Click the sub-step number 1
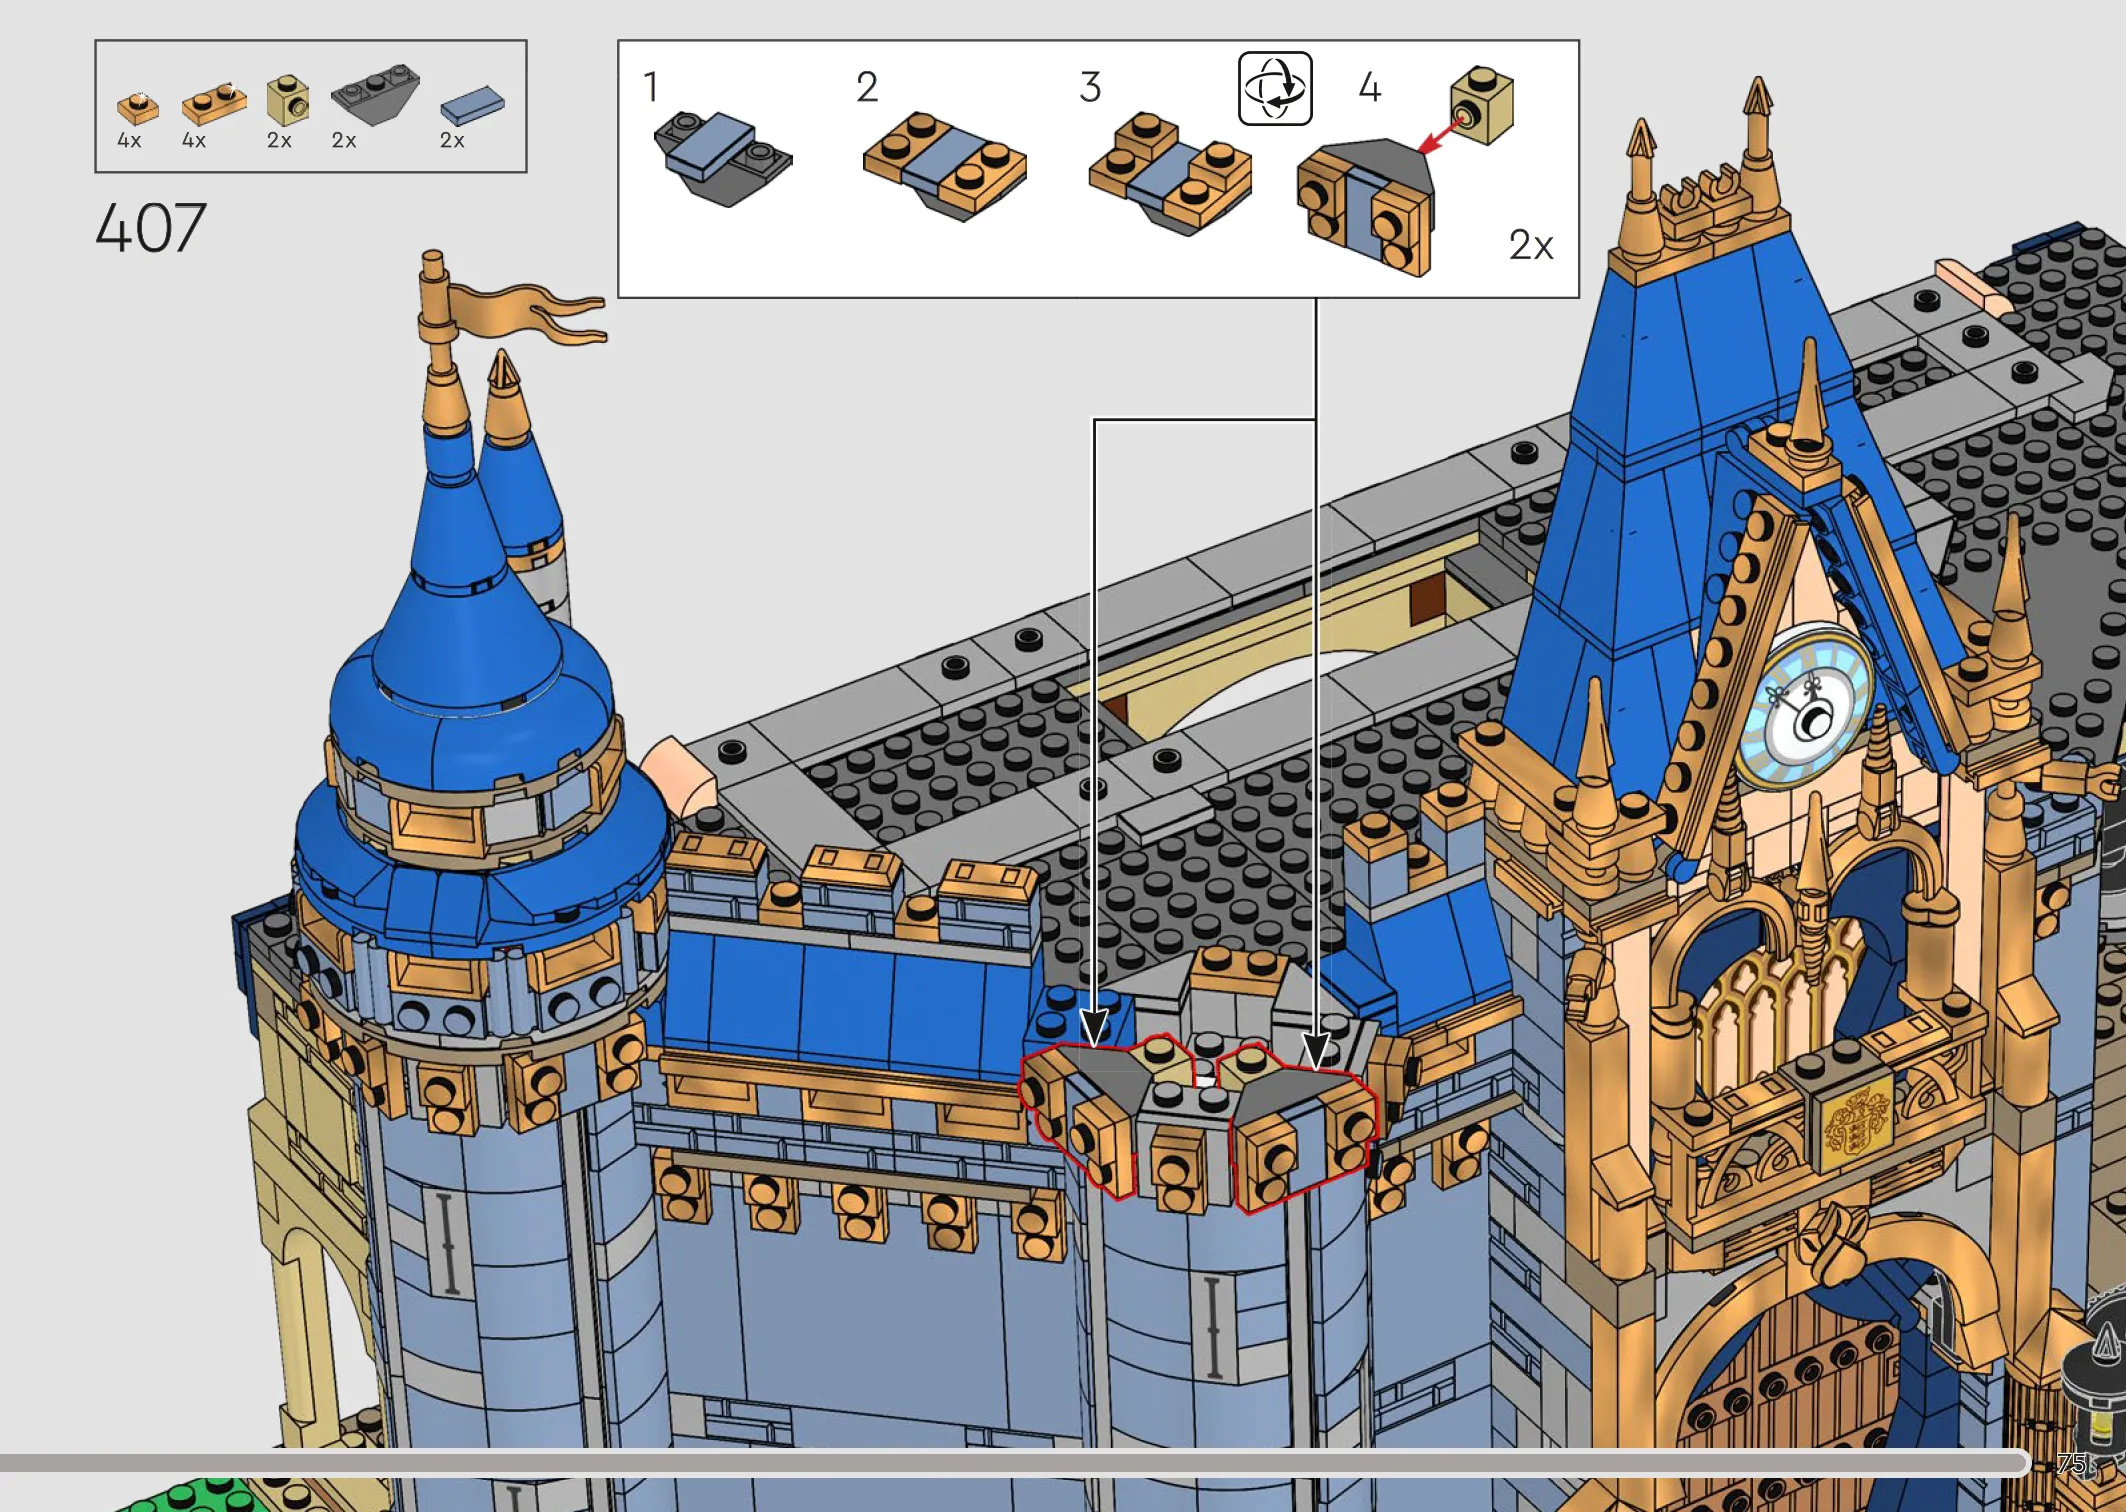Image resolution: width=2126 pixels, height=1512 pixels. 651,87
